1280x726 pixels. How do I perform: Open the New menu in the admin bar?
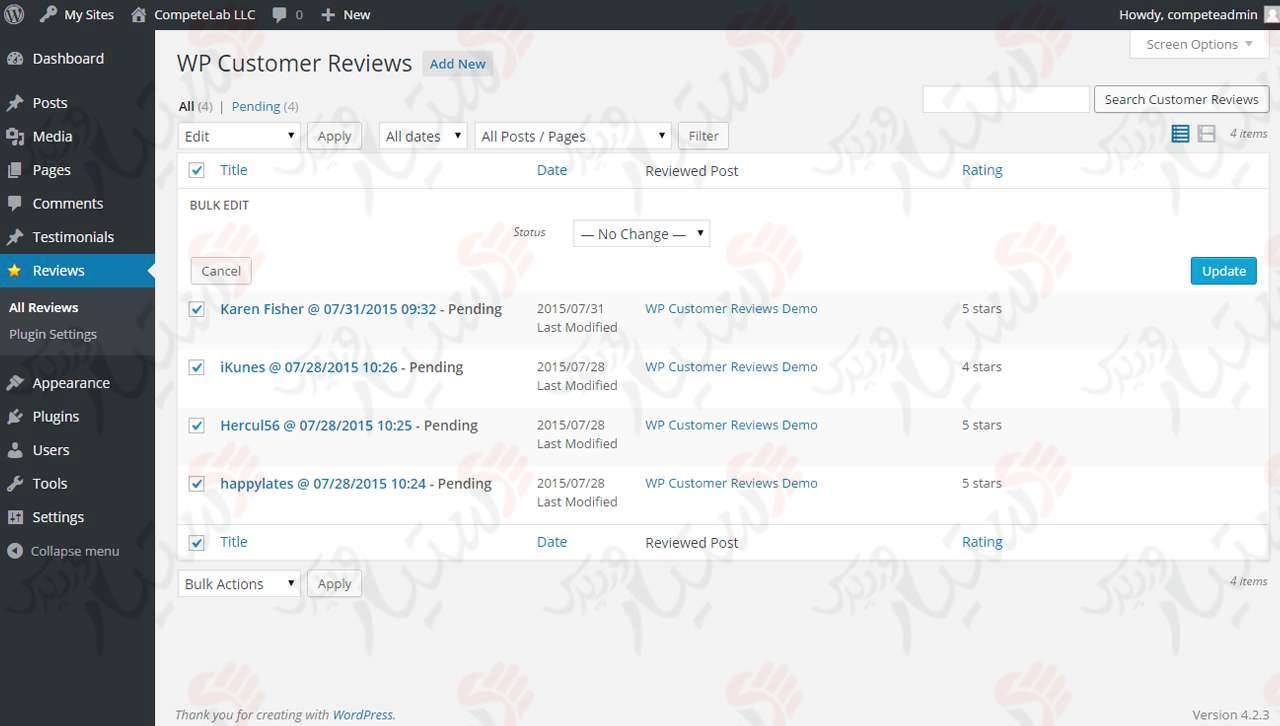tap(344, 14)
